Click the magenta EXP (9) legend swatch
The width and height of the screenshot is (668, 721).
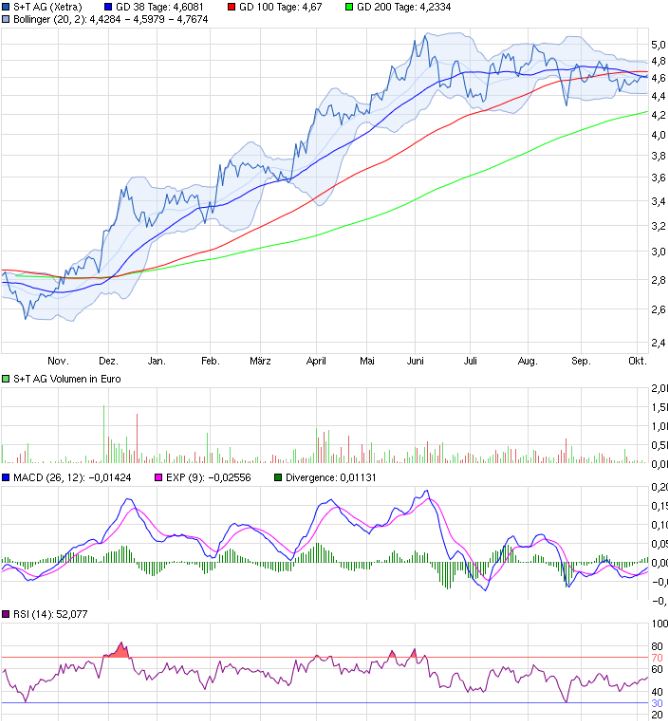(156, 476)
